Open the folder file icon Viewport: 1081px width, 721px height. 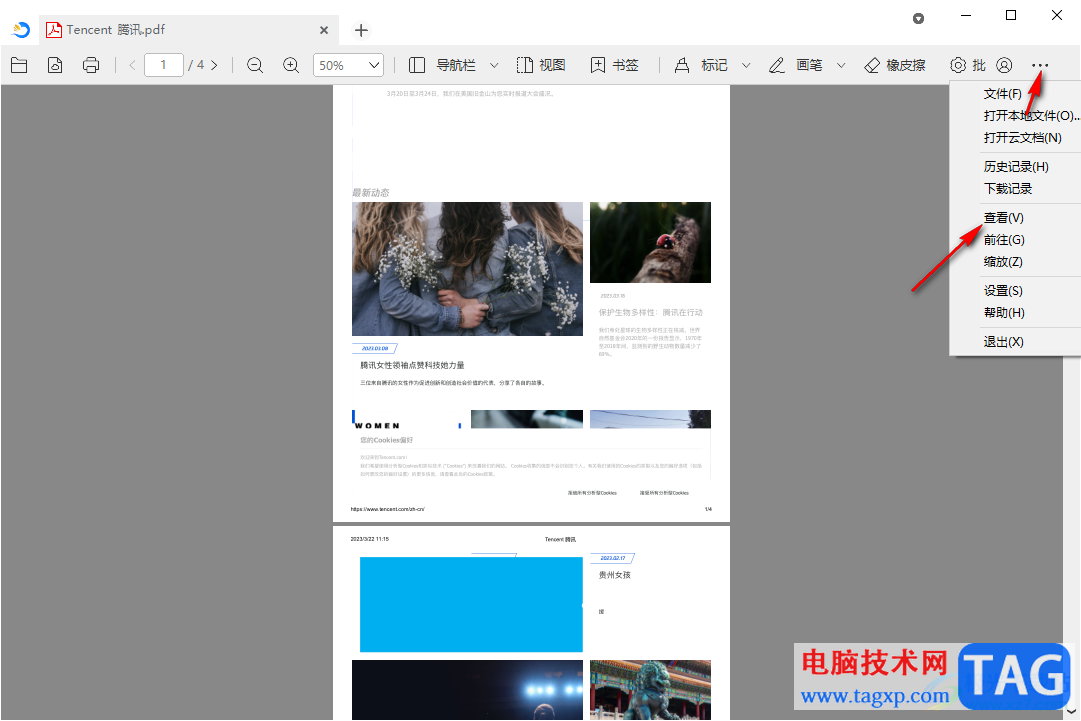19,65
